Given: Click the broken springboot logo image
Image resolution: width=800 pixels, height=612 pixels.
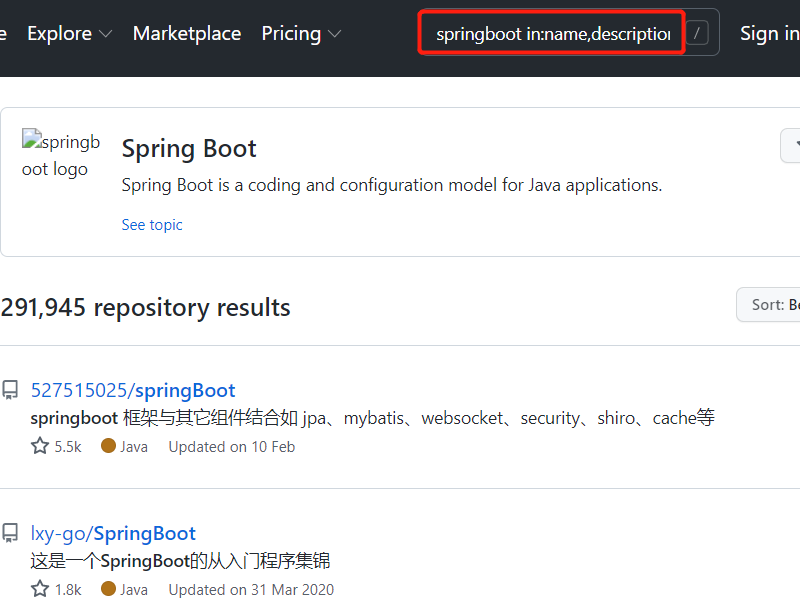Looking at the screenshot, I should pos(61,154).
